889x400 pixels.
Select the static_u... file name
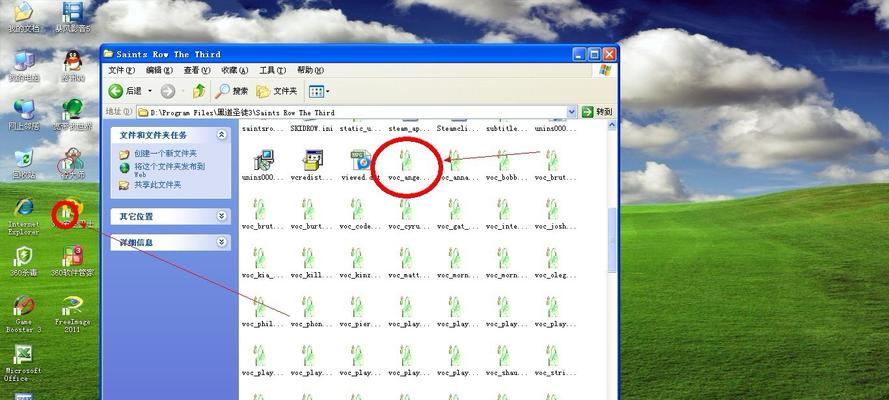[361, 129]
